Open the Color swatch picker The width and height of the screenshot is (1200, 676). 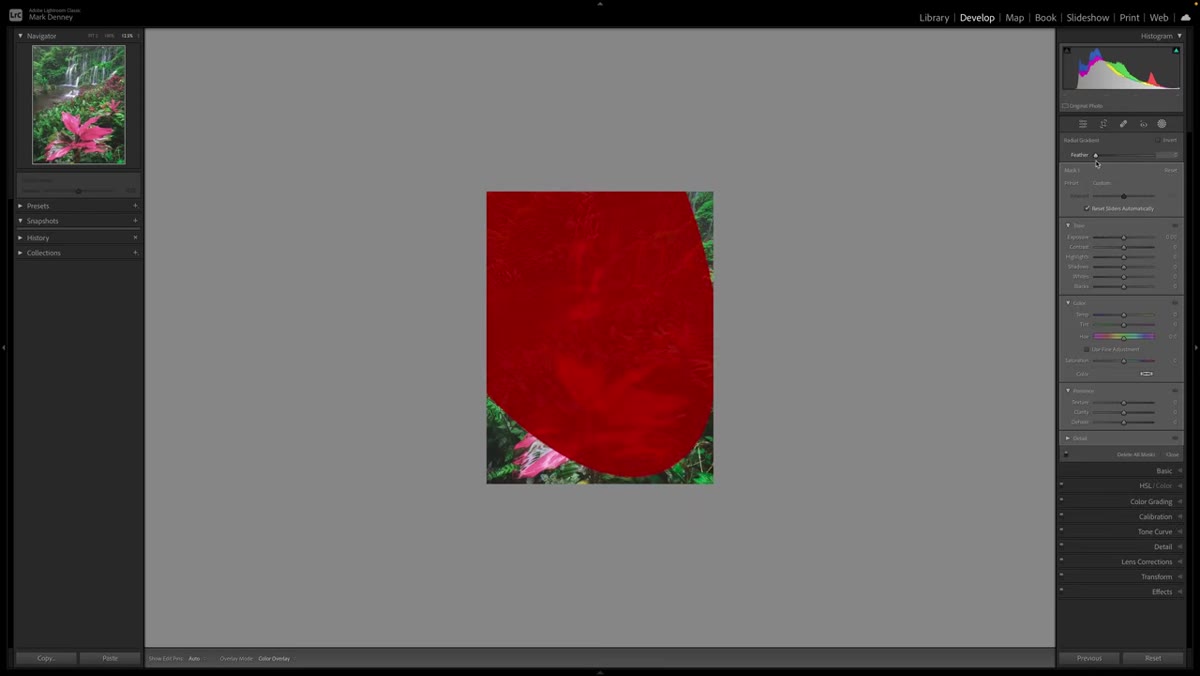pyautogui.click(x=1147, y=374)
